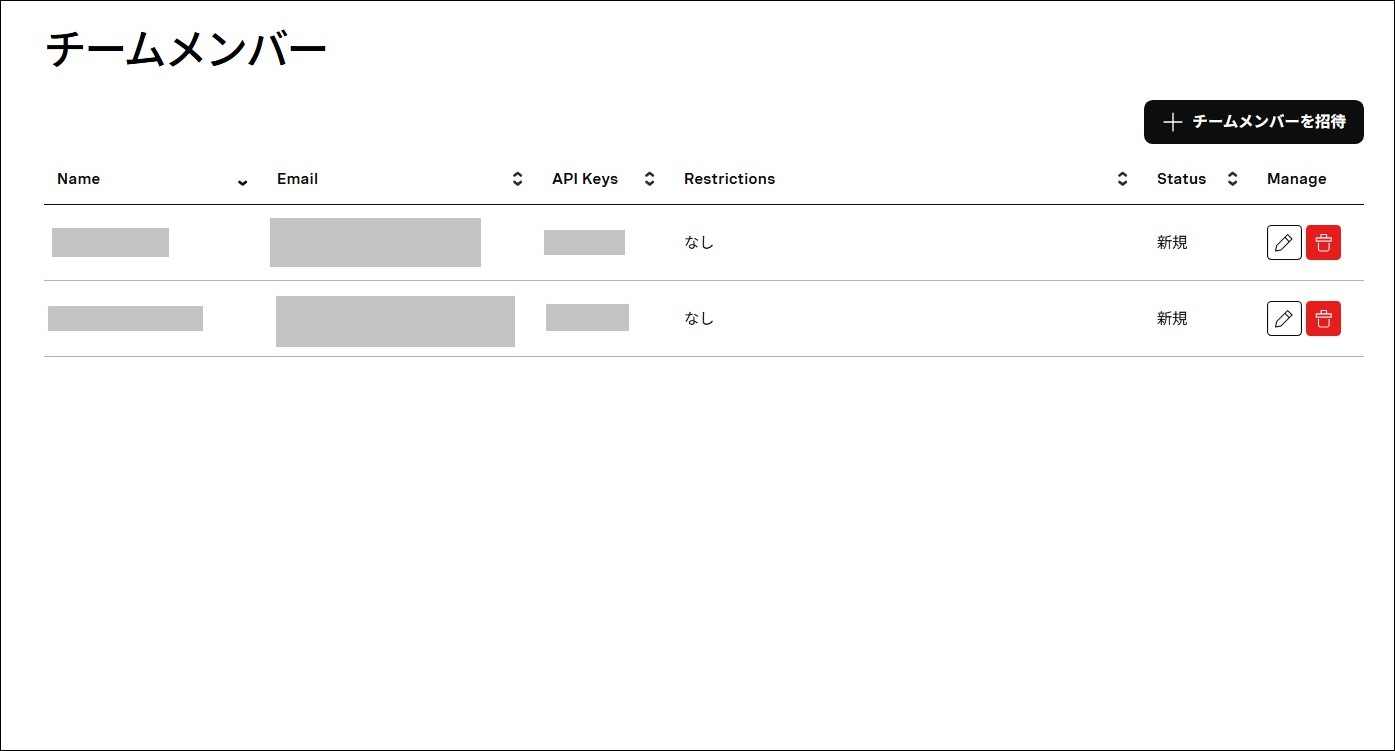Click the Restrictions header label
Image resolution: width=1395 pixels, height=751 pixels.
pyautogui.click(x=729, y=179)
